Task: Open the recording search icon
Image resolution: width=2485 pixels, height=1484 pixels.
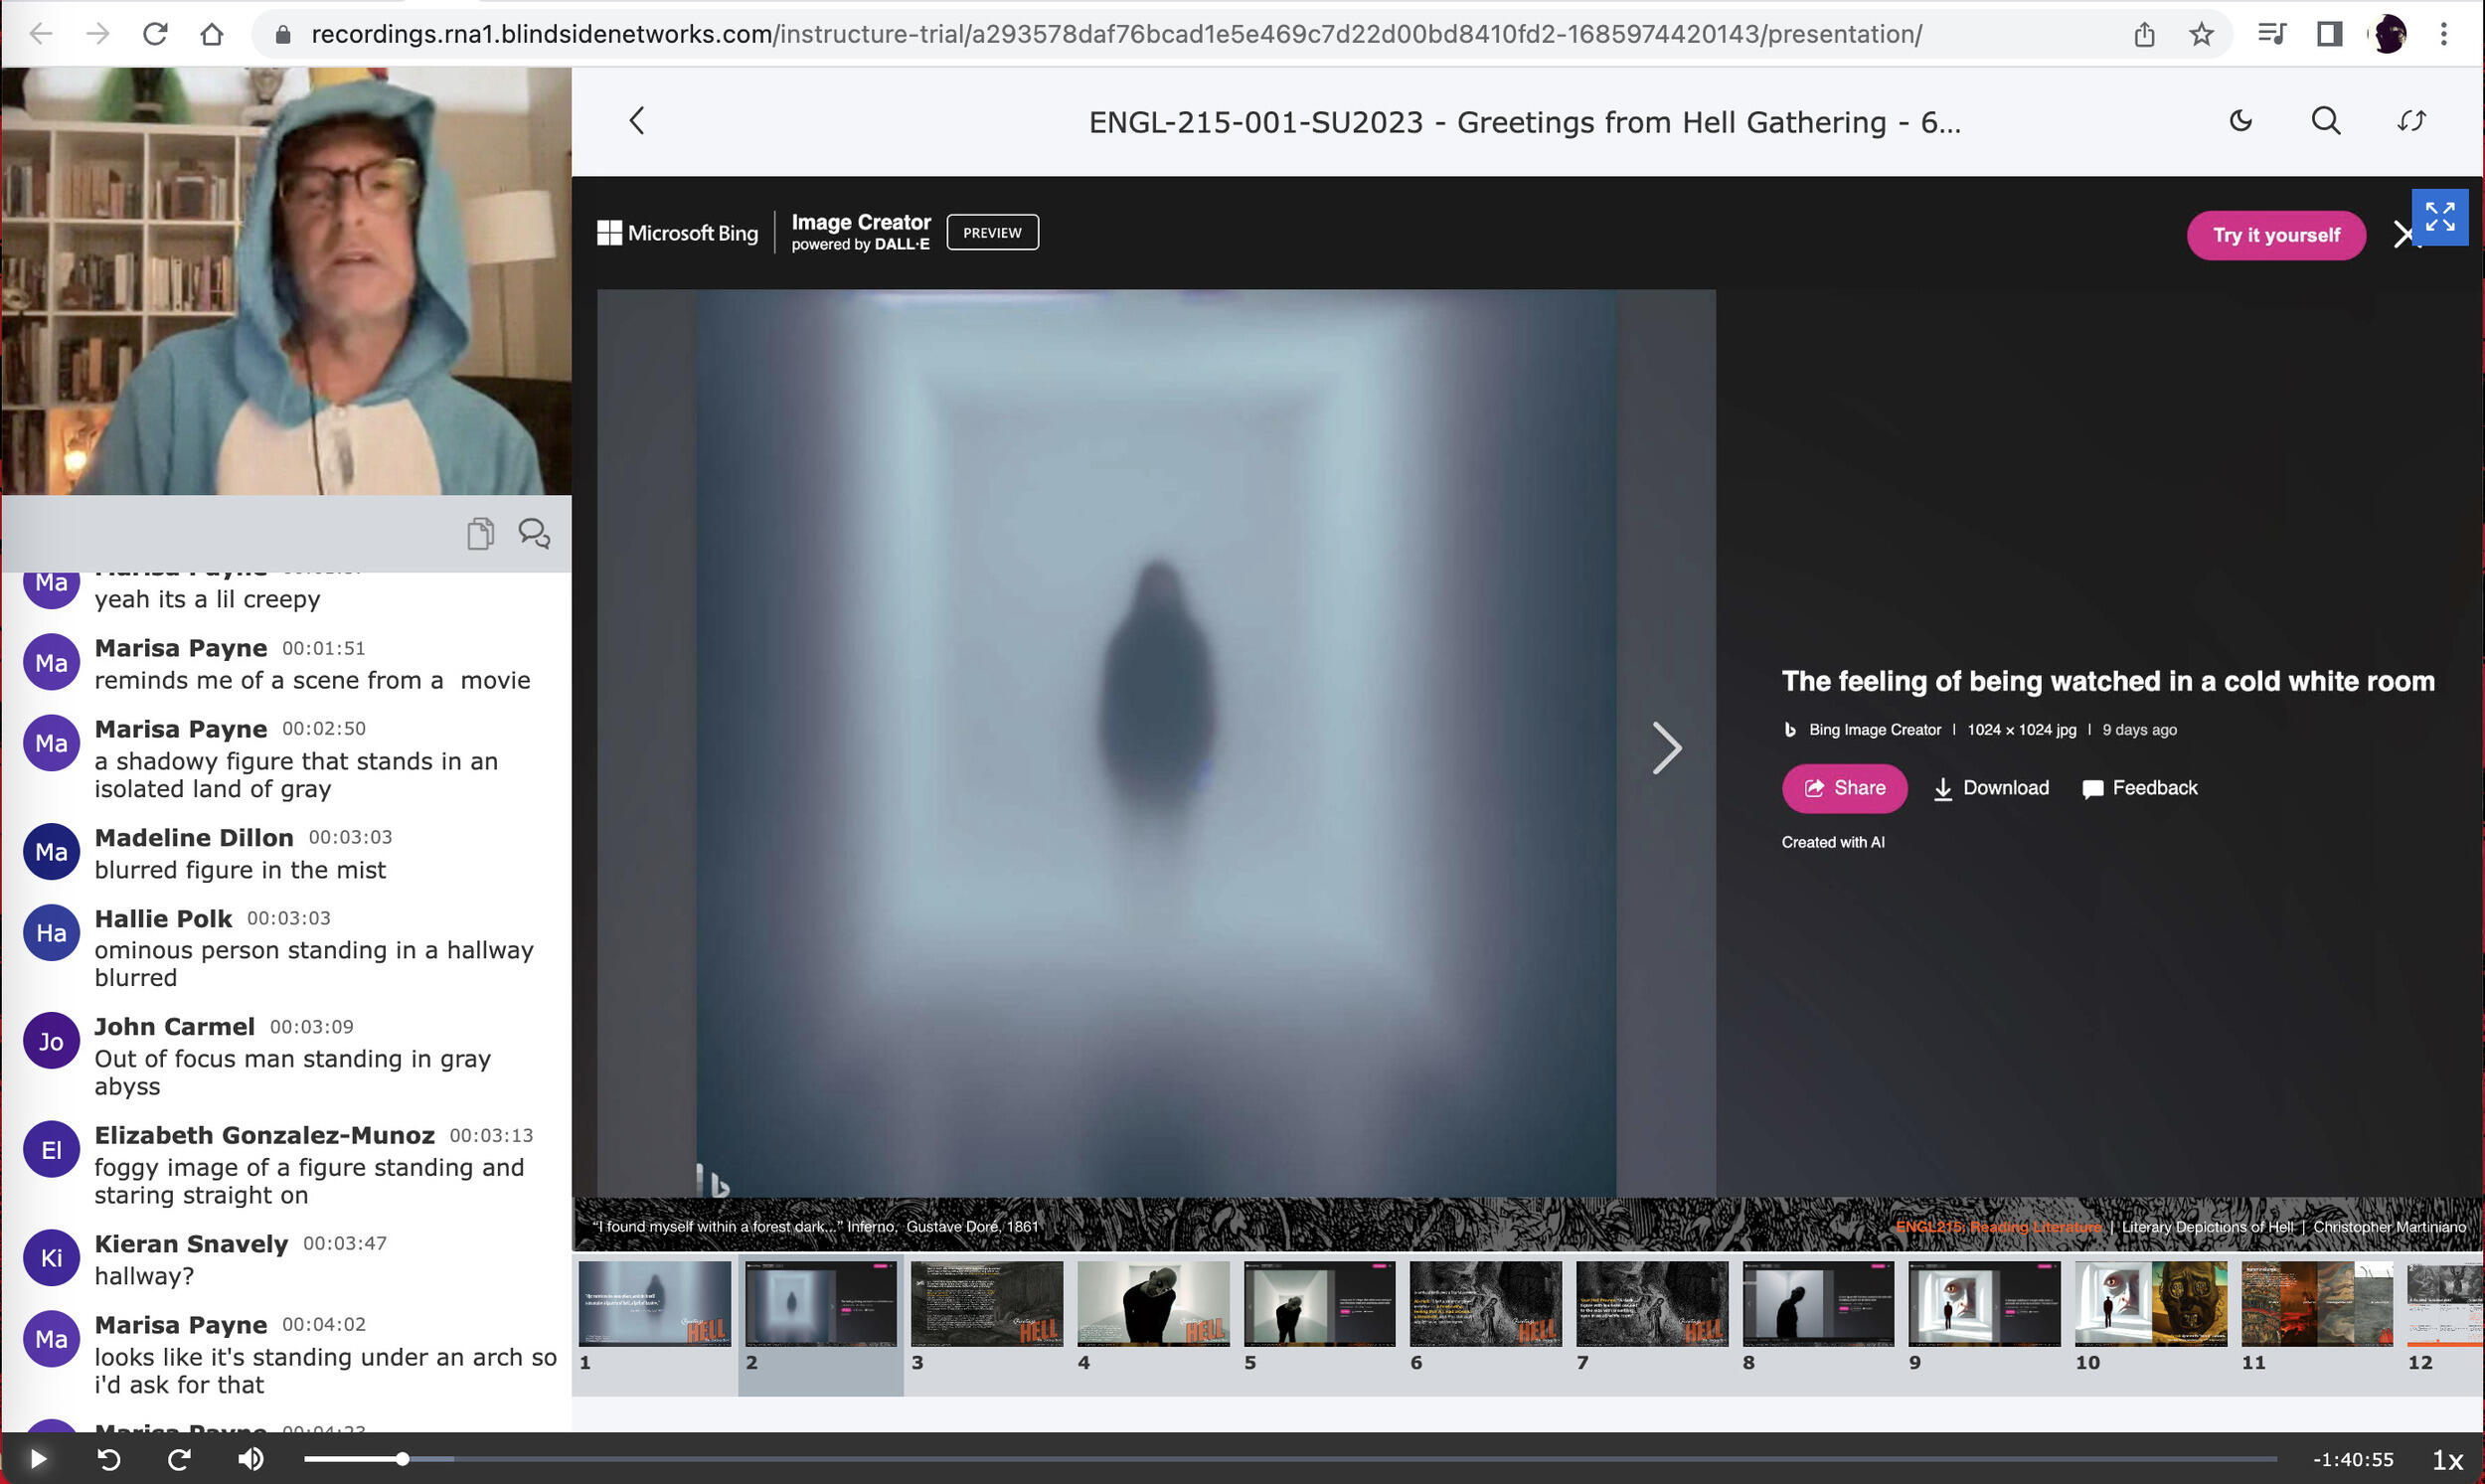Action: [2326, 121]
